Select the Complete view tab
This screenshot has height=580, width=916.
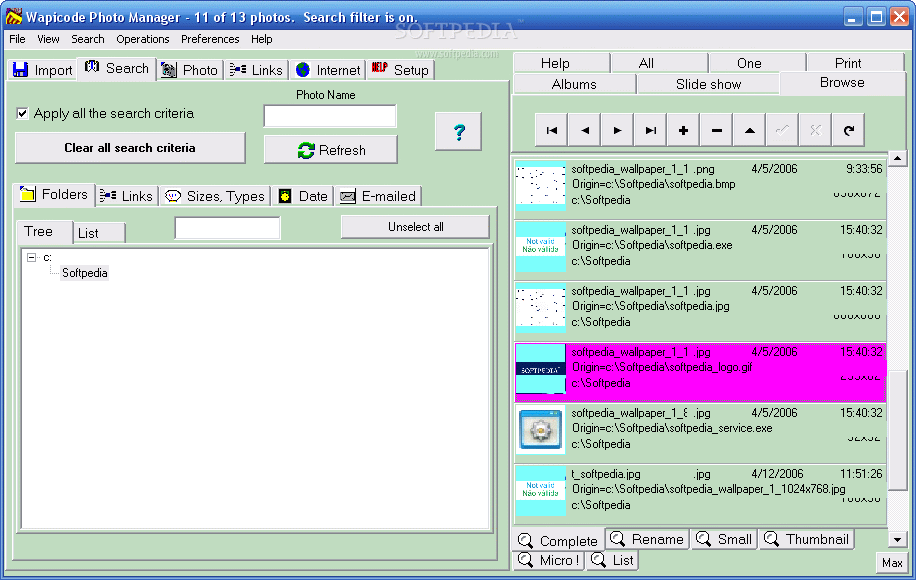tap(558, 540)
